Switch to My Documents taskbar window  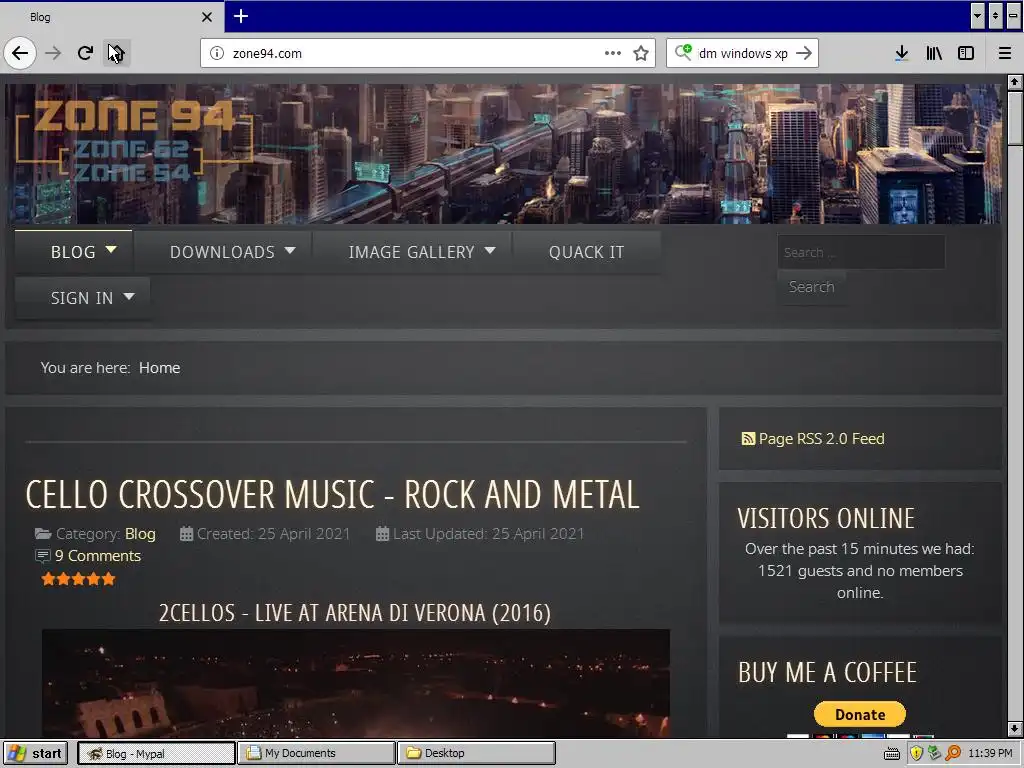tap(316, 753)
